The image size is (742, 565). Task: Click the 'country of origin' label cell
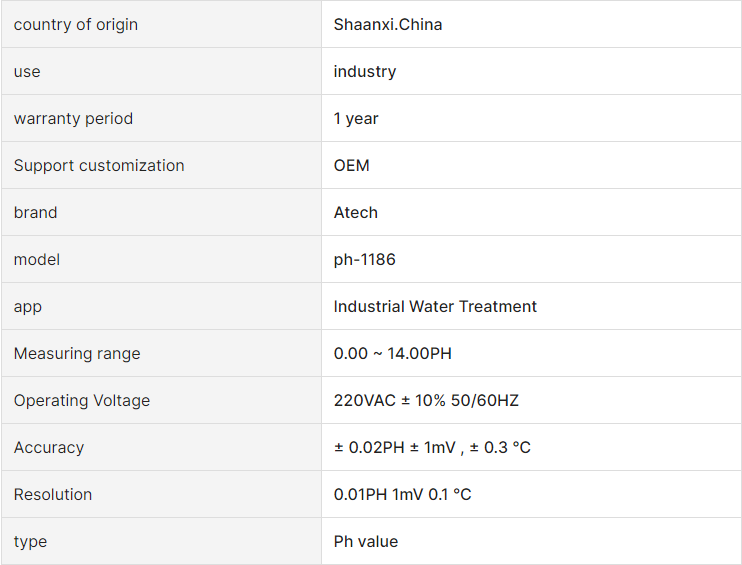coord(161,24)
